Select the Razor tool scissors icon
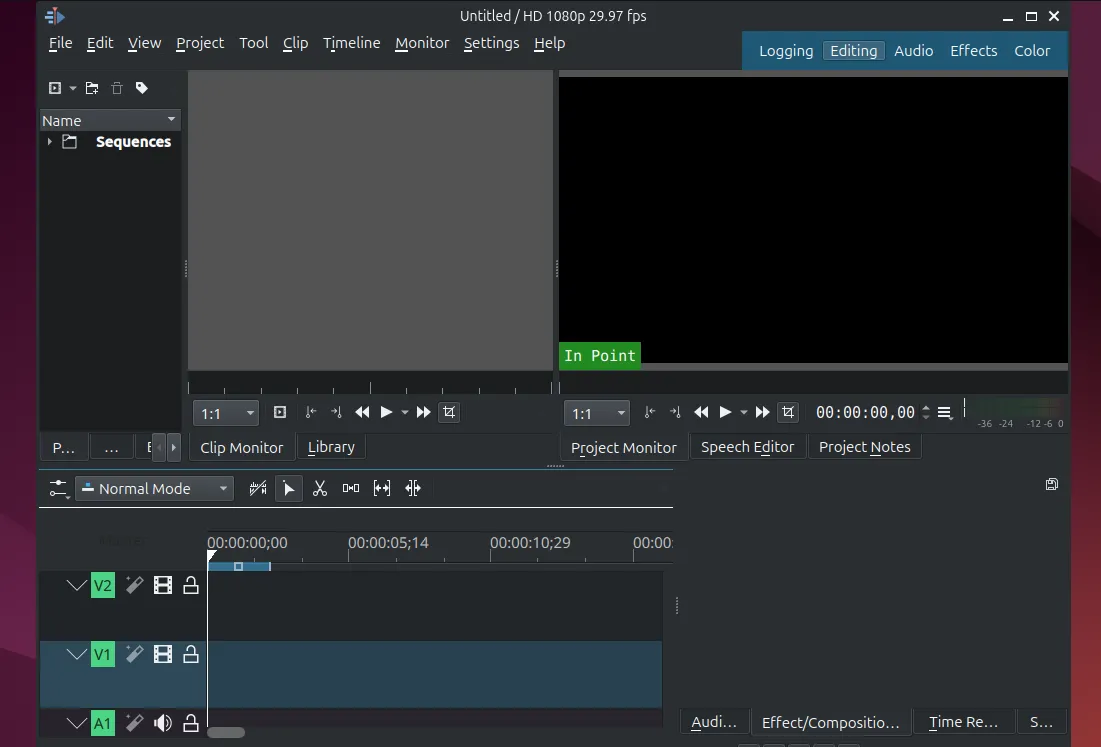The width and height of the screenshot is (1101, 747). [320, 488]
